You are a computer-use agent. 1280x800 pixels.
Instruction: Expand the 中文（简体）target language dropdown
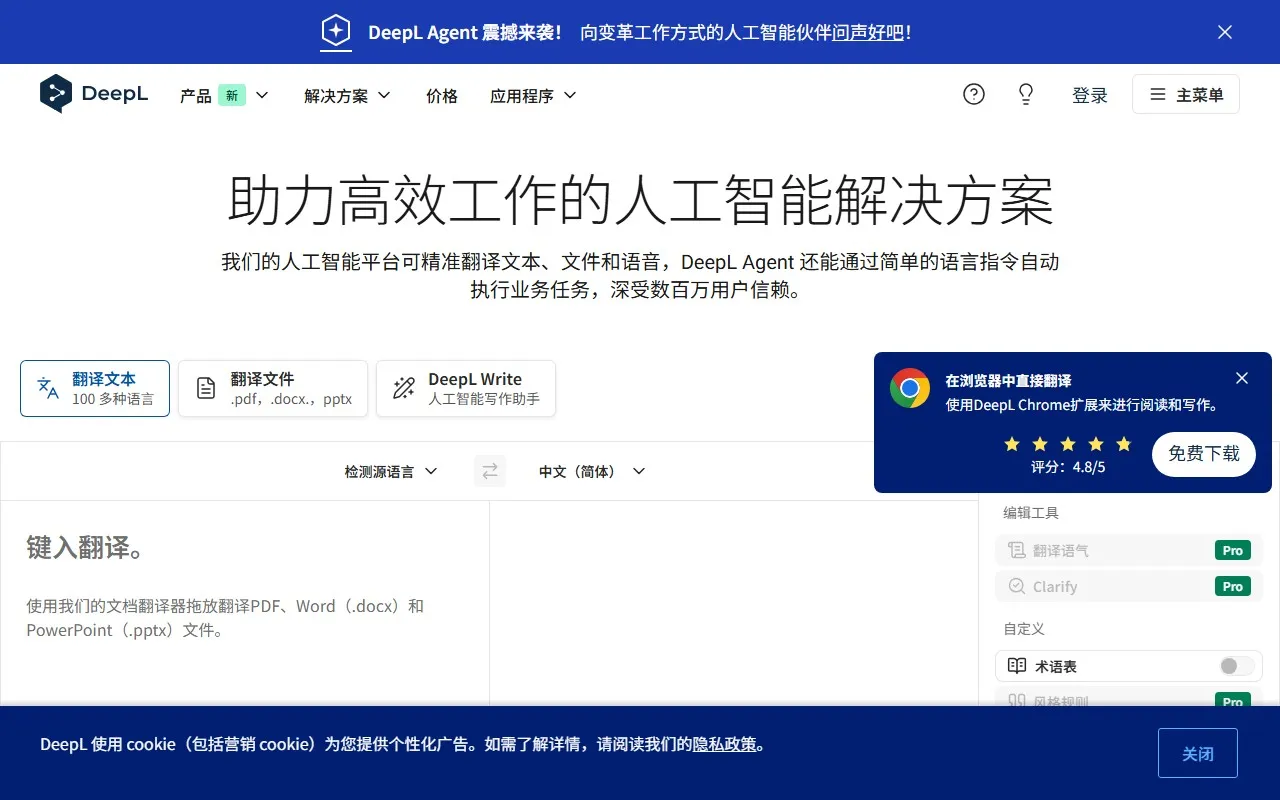point(591,471)
